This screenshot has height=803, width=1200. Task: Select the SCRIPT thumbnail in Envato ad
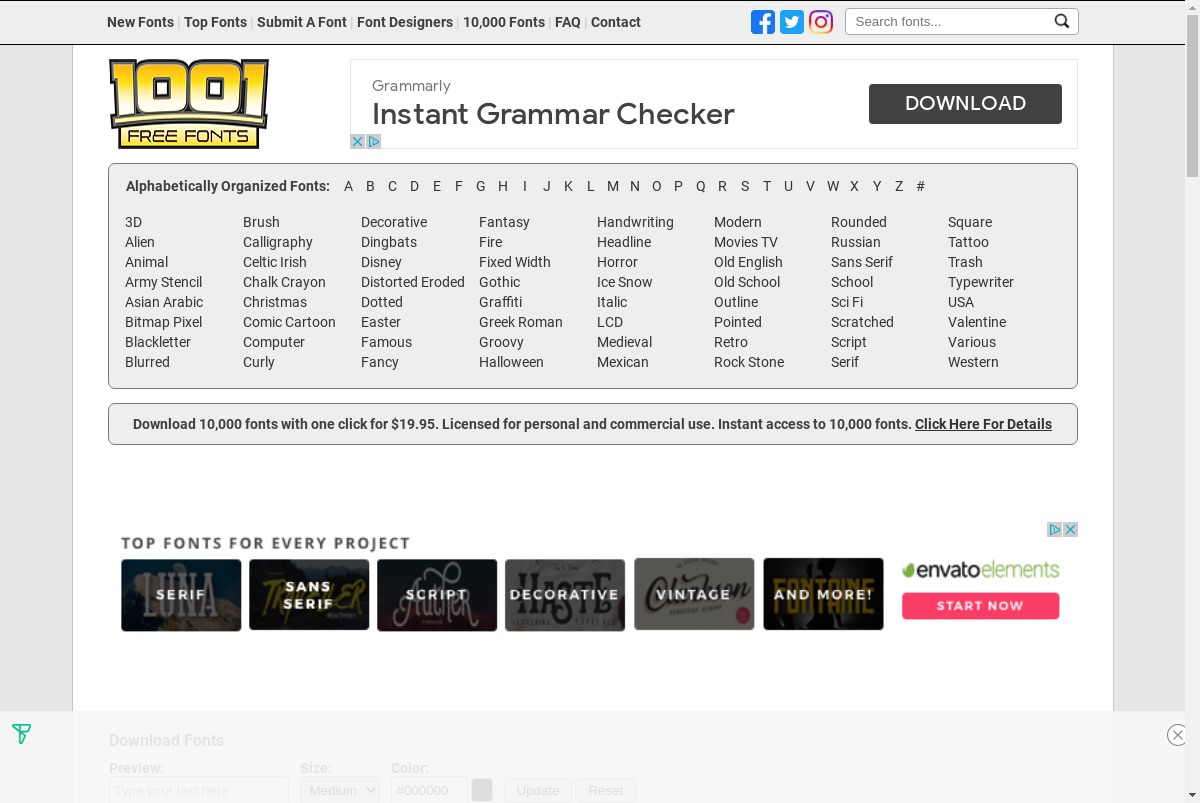point(437,595)
